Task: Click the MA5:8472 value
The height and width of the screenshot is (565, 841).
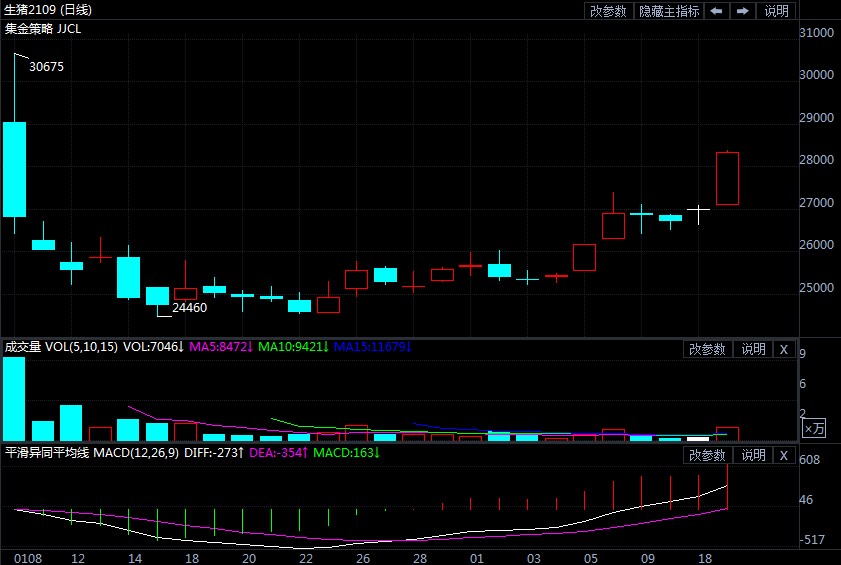Action: 220,347
